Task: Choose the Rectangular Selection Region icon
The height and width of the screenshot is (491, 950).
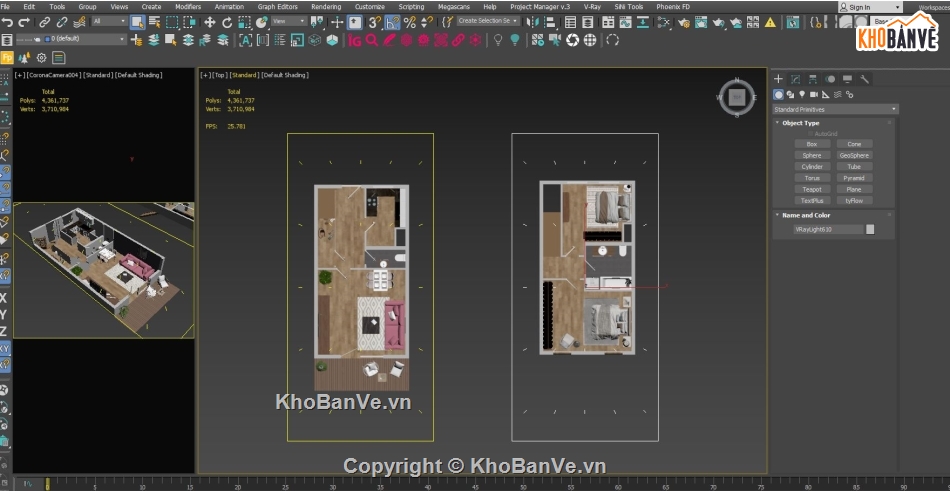Action: (172, 22)
